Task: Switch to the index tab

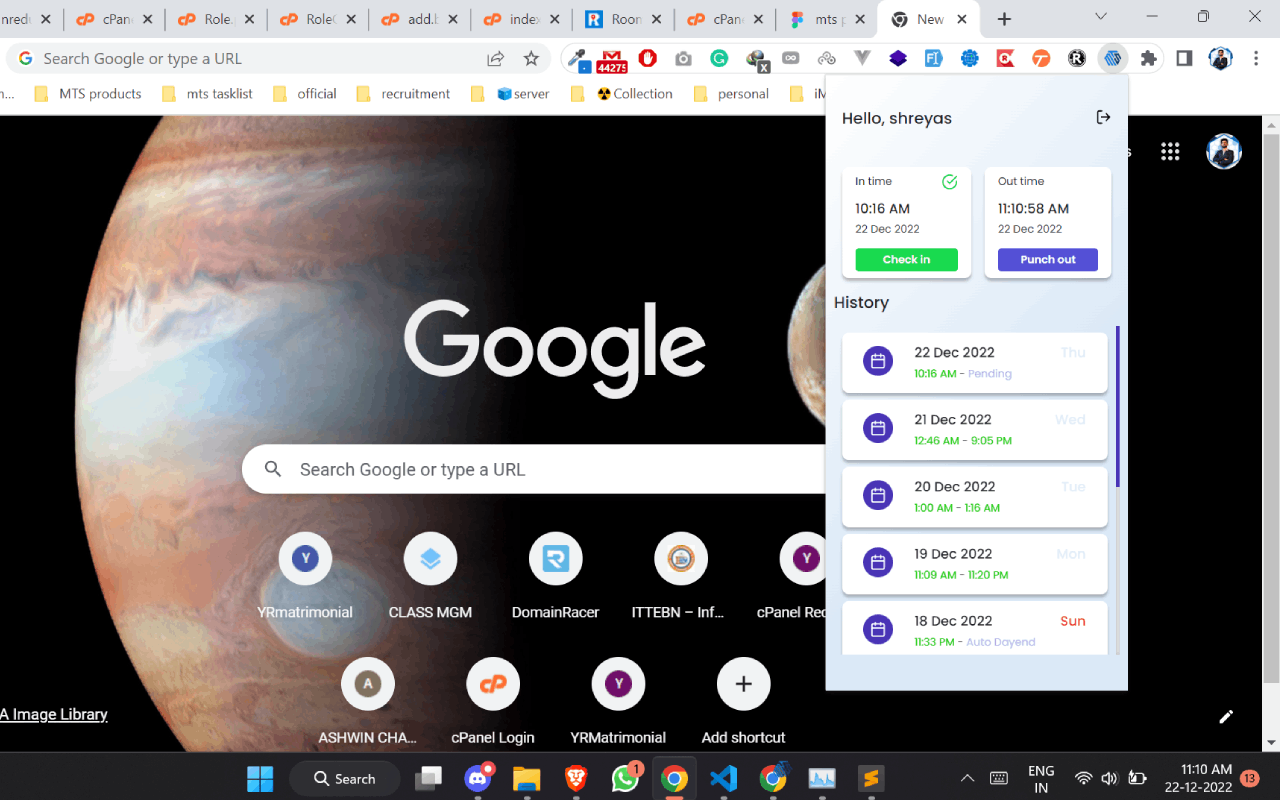Action: (521, 19)
